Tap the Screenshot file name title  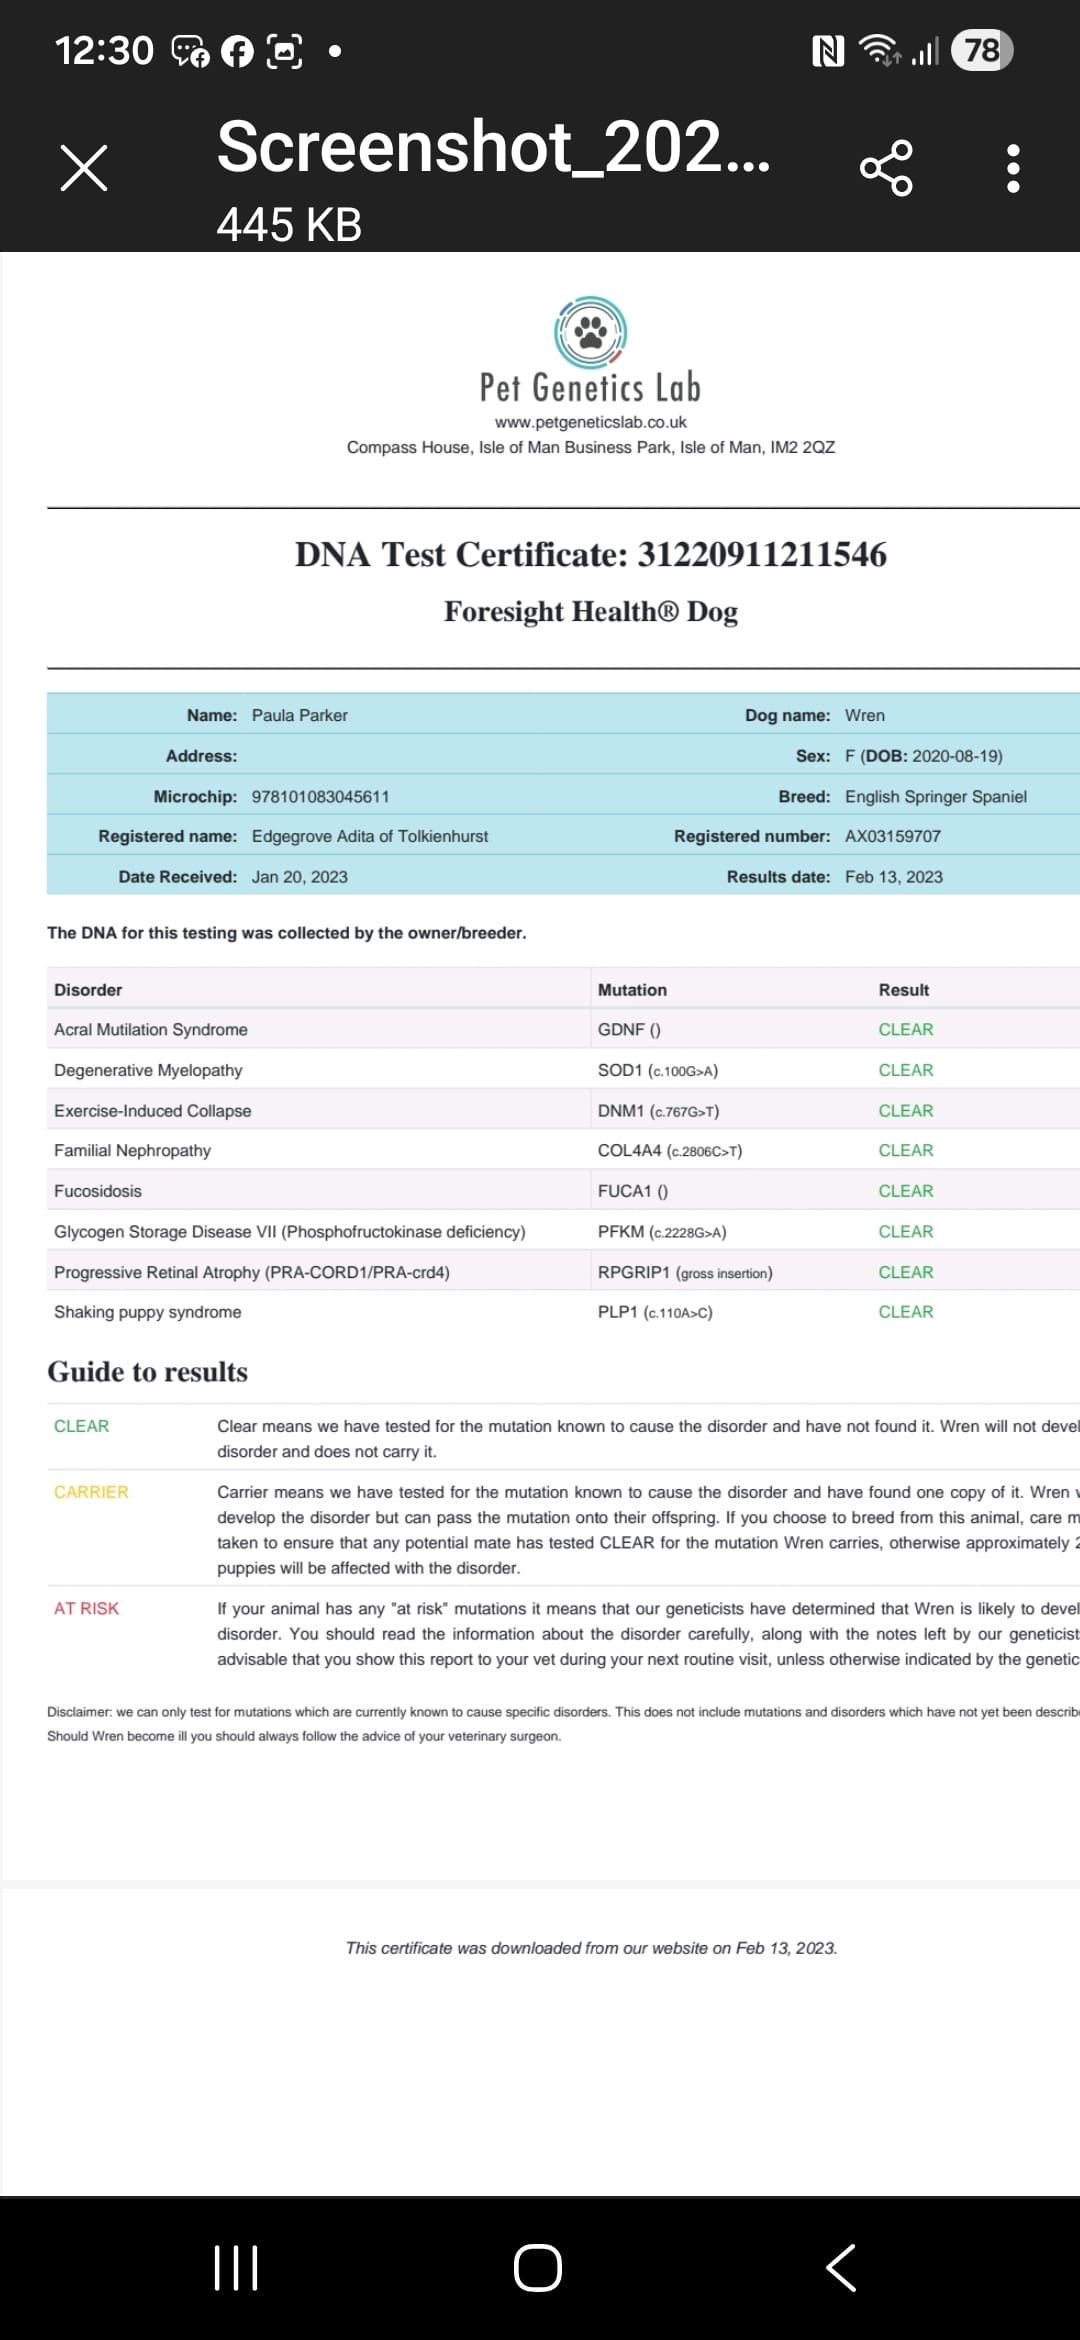tap(493, 148)
